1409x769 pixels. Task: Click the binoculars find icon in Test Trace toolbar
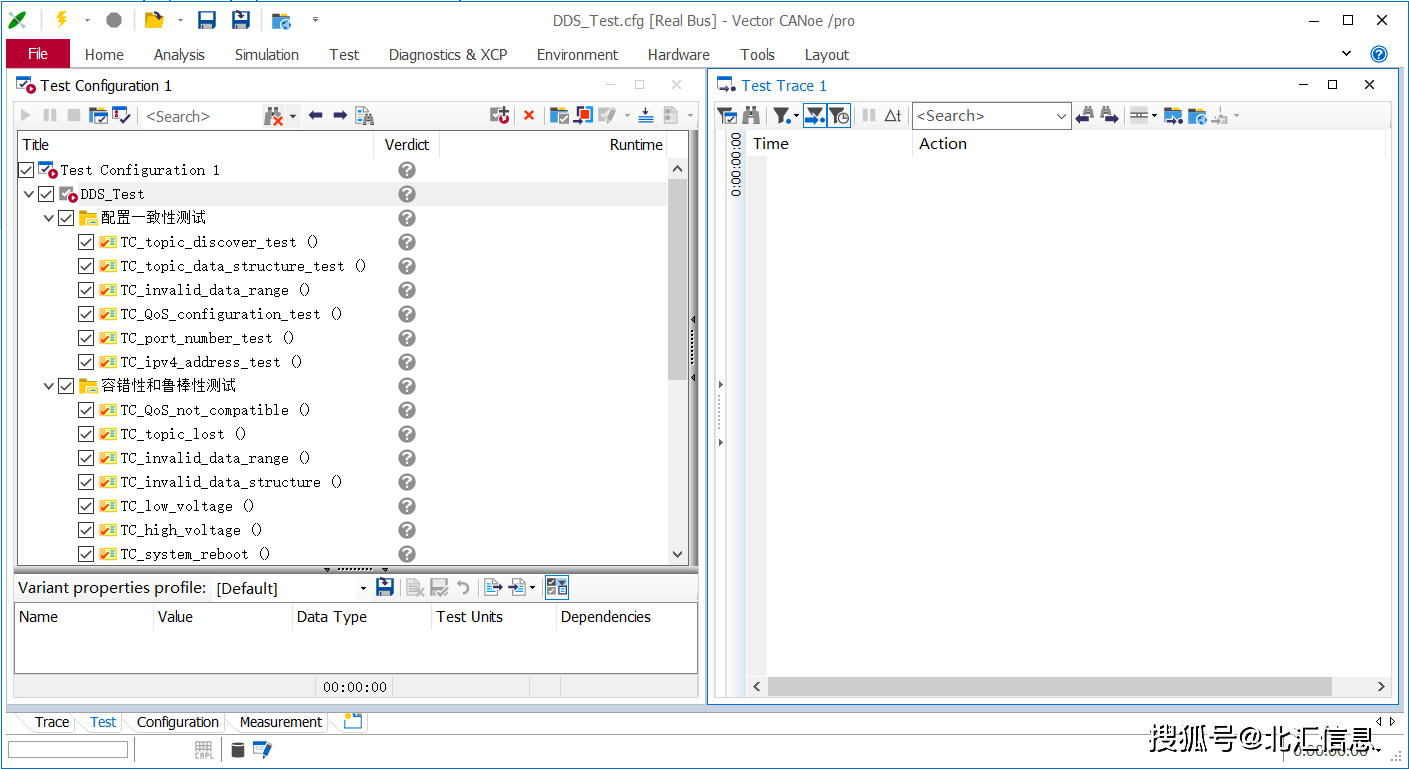751,116
